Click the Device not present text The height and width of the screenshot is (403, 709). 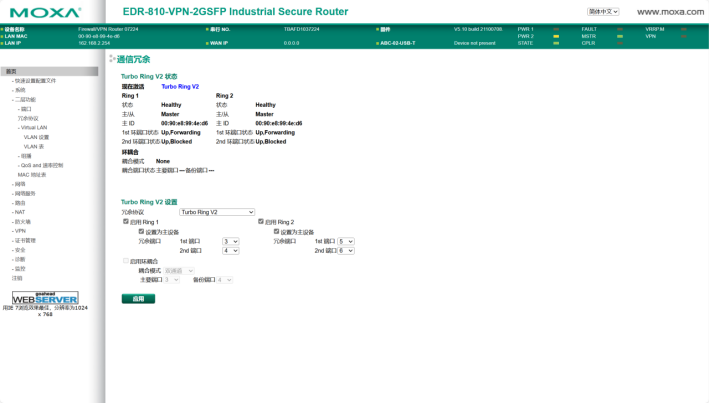pos(475,43)
